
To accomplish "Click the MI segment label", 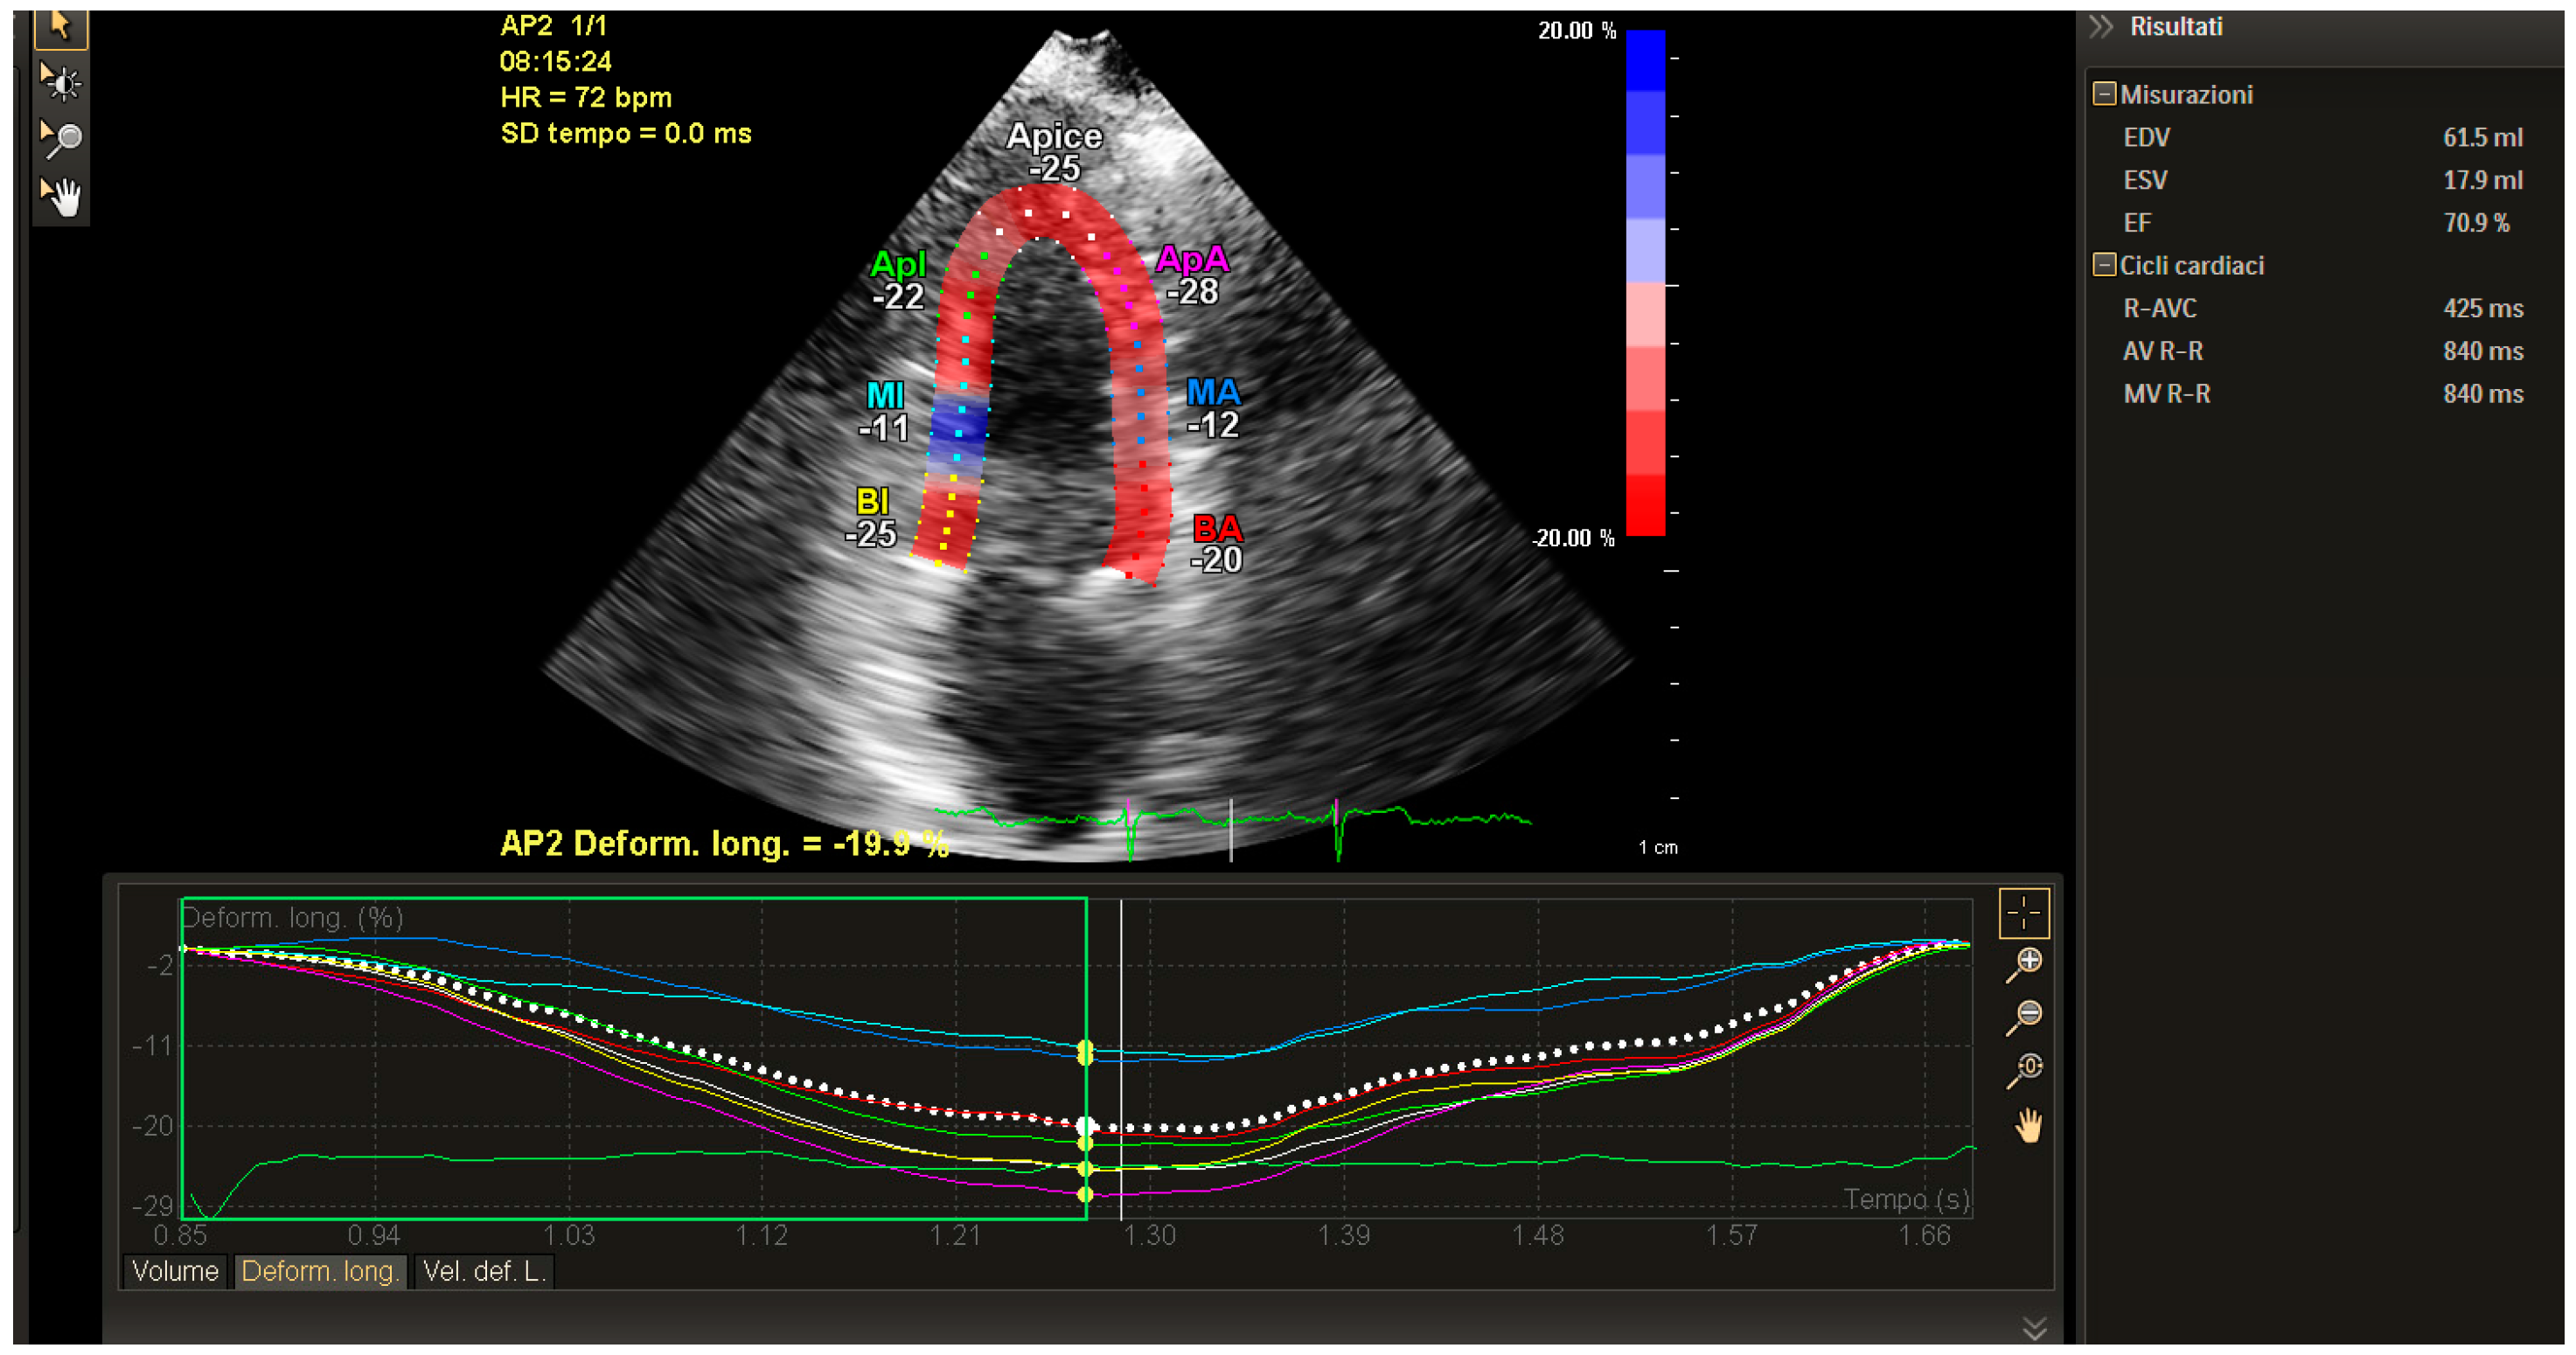I will [x=885, y=395].
